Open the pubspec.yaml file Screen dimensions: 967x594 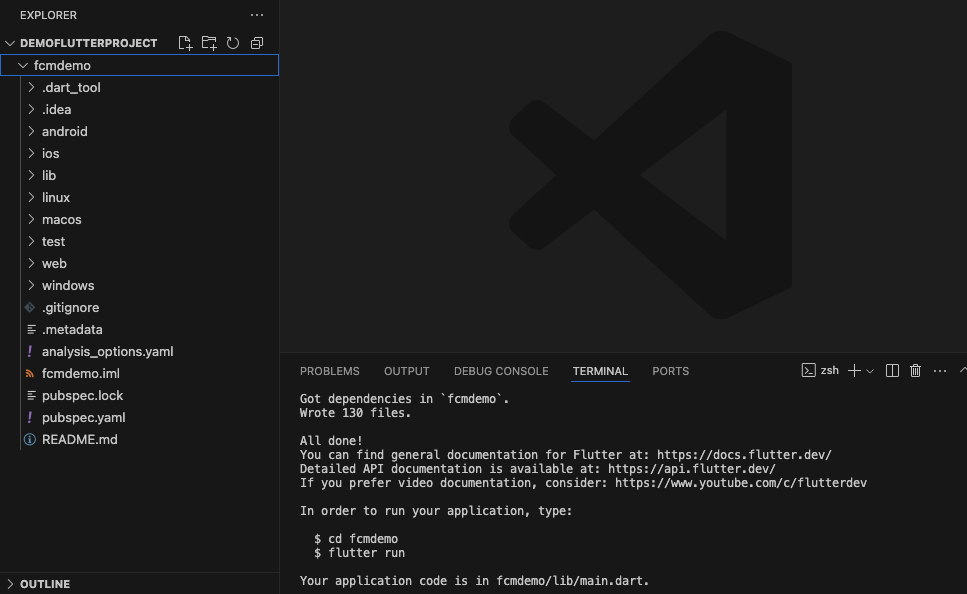(83, 417)
